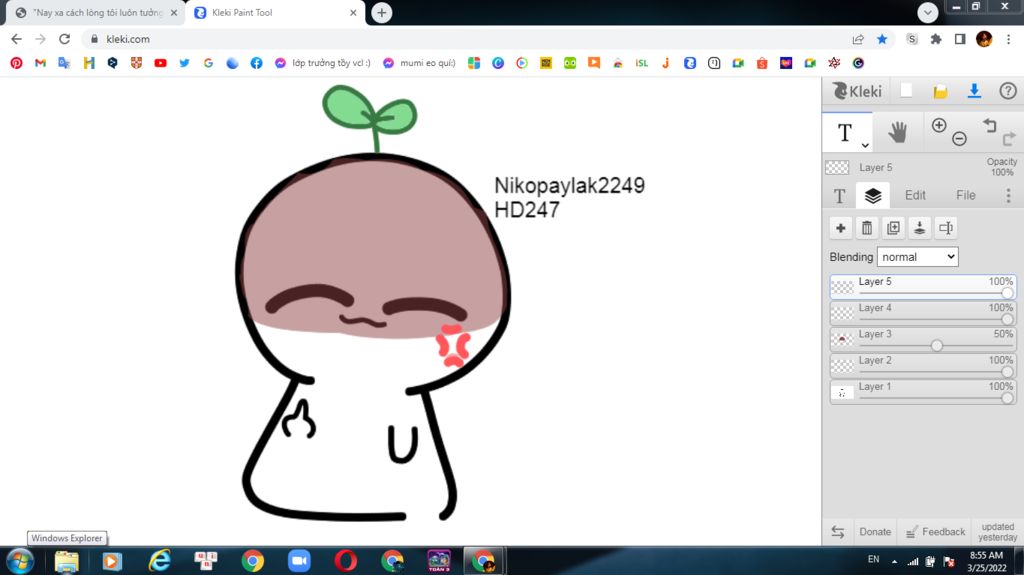Open Windows Start menu
1024x575 pixels.
point(20,561)
